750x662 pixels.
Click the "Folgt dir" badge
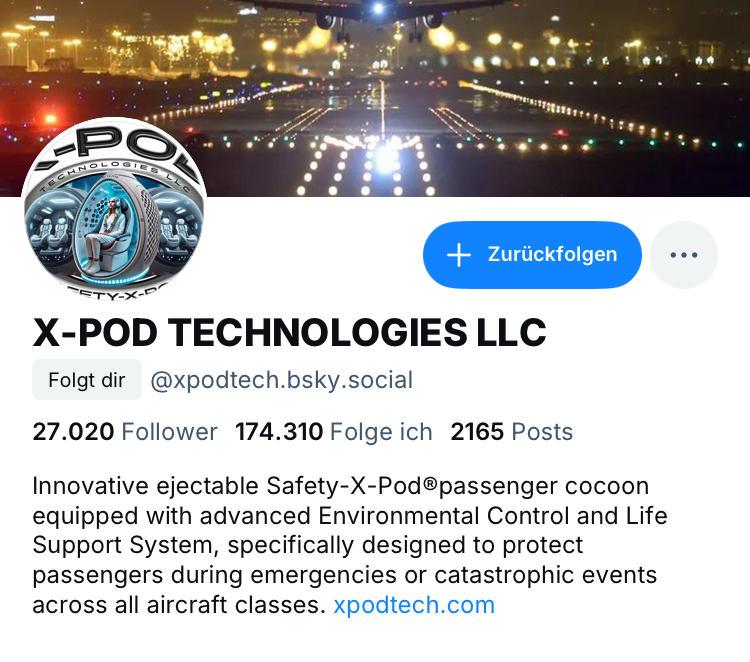87,380
